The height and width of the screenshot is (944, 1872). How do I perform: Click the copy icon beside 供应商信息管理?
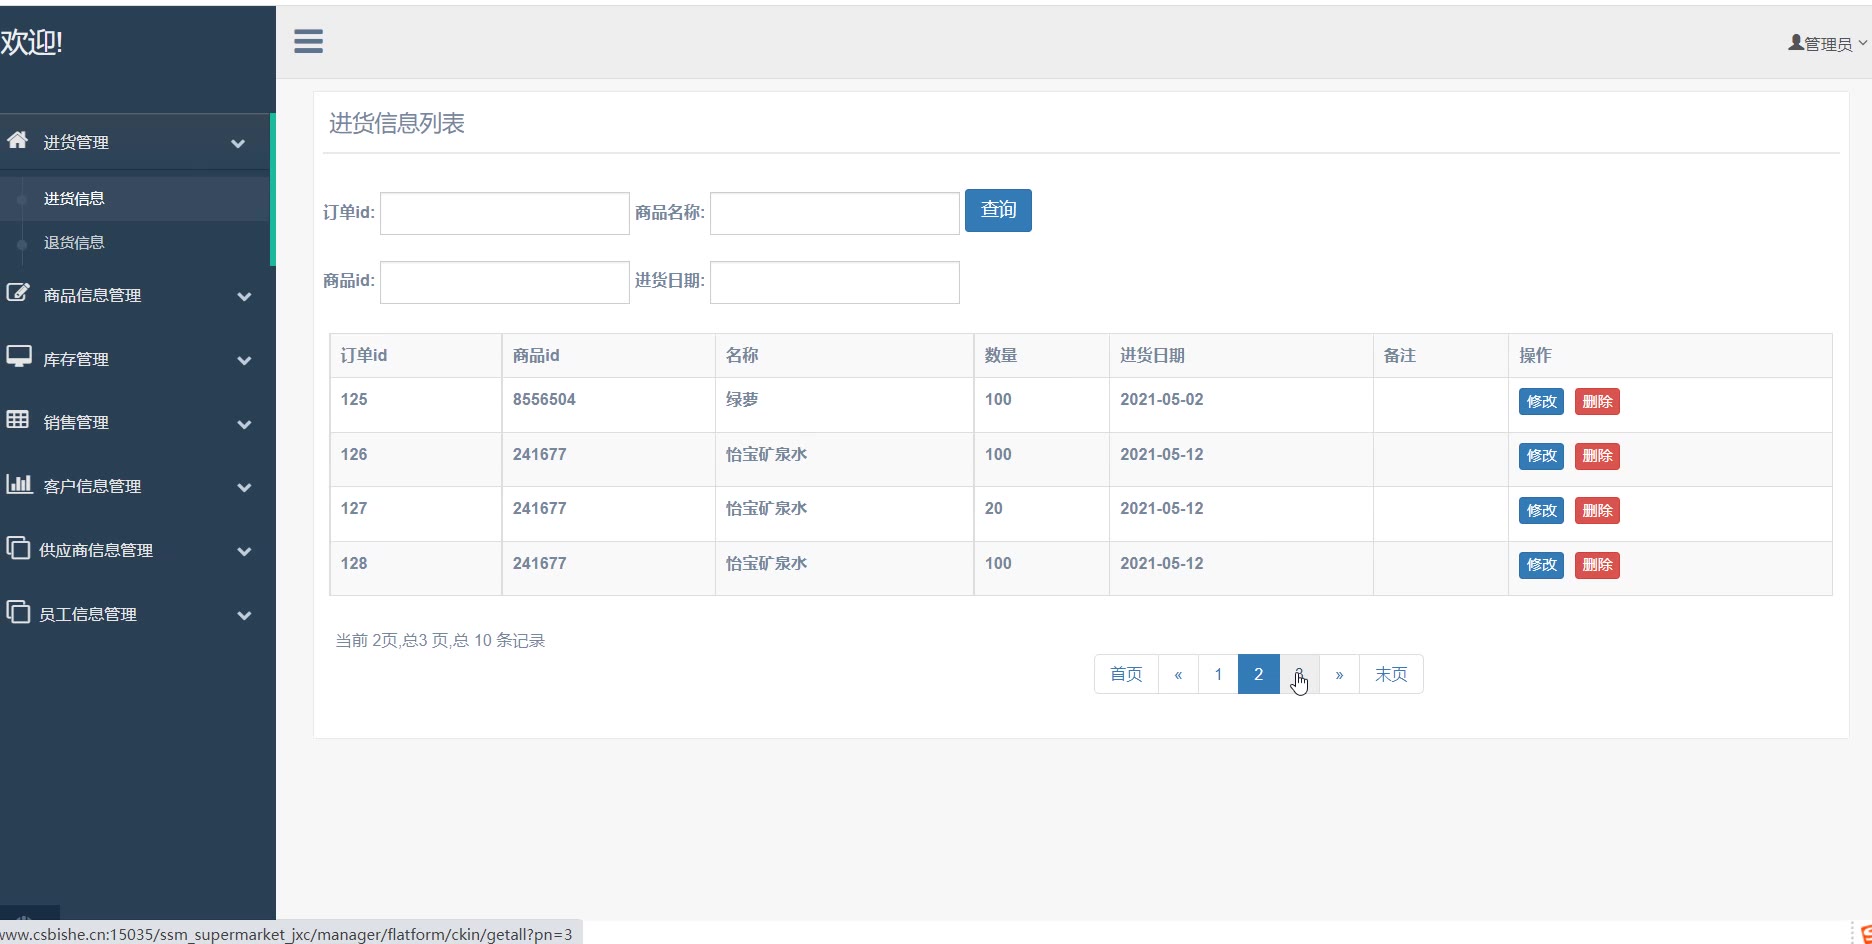click(x=18, y=548)
